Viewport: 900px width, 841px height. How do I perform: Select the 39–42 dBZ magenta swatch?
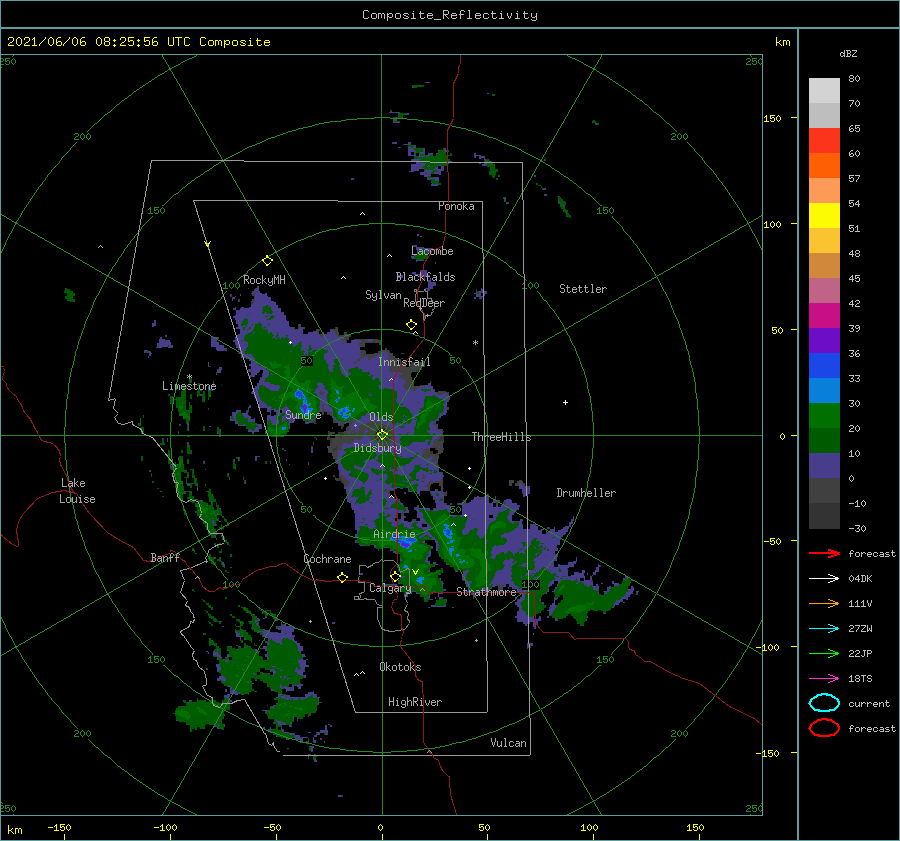(824, 316)
